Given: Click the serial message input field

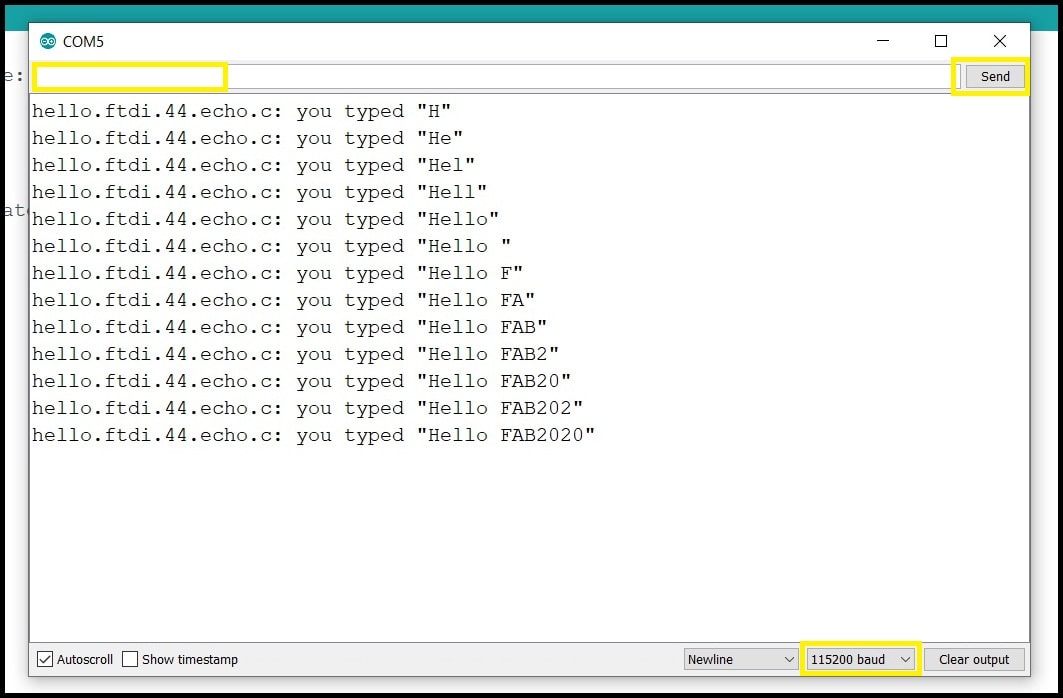Looking at the screenshot, I should coord(494,77).
